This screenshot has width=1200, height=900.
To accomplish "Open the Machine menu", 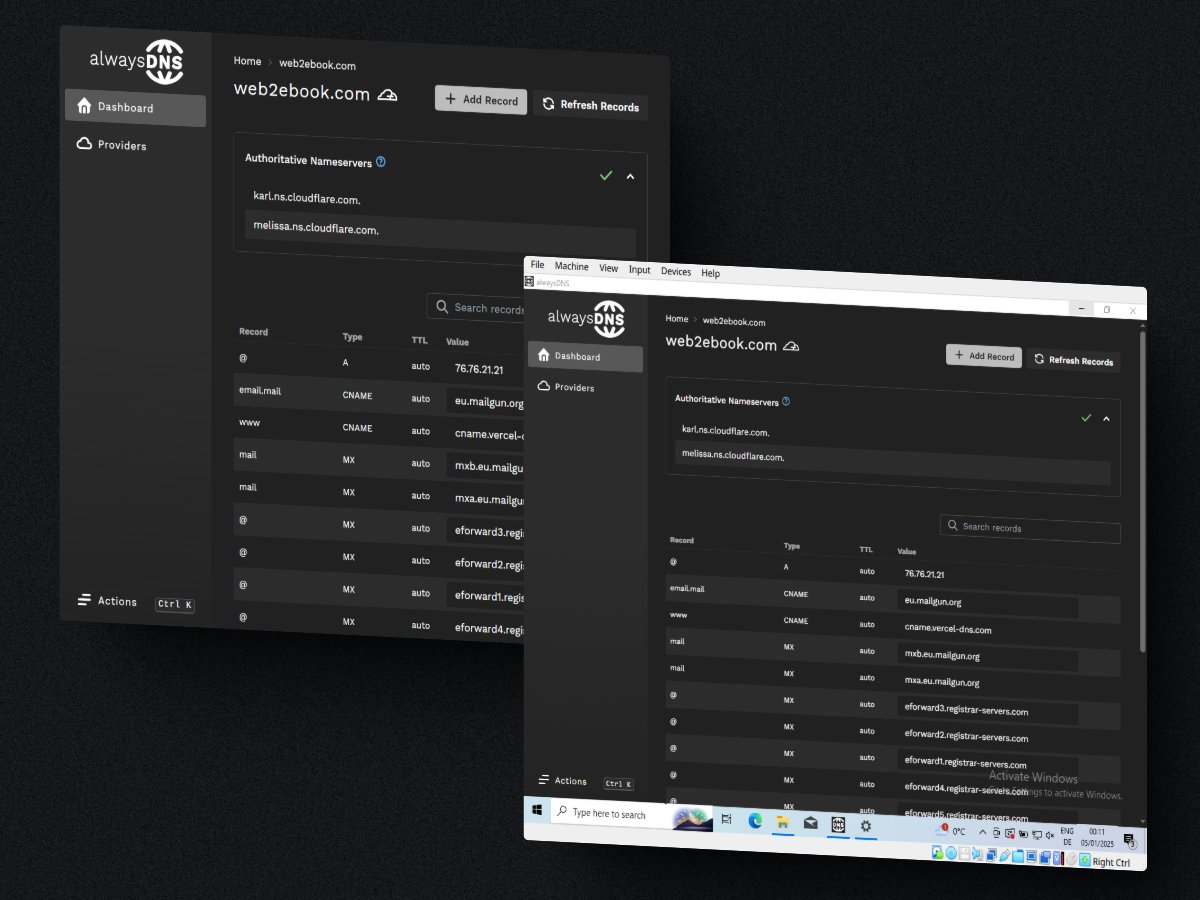I will (x=571, y=266).
